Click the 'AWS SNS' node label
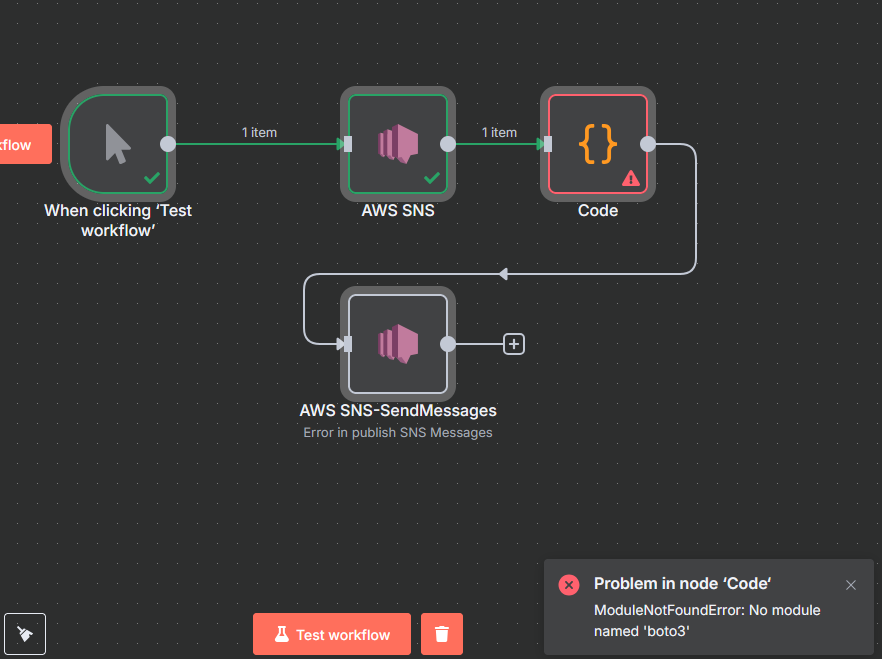The width and height of the screenshot is (882, 659). tap(398, 210)
